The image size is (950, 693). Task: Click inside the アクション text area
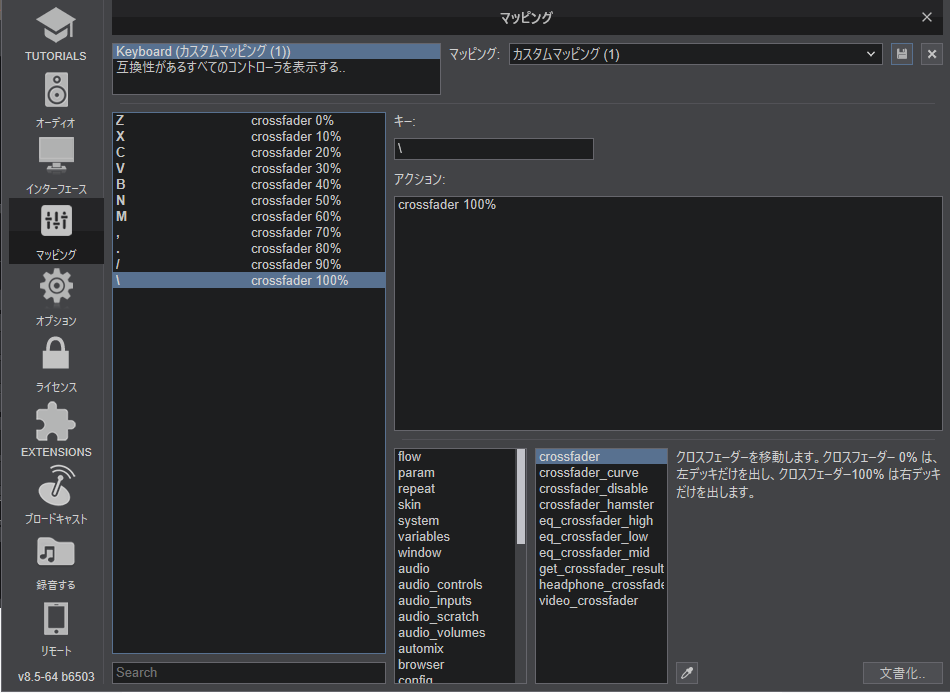pyautogui.click(x=668, y=313)
